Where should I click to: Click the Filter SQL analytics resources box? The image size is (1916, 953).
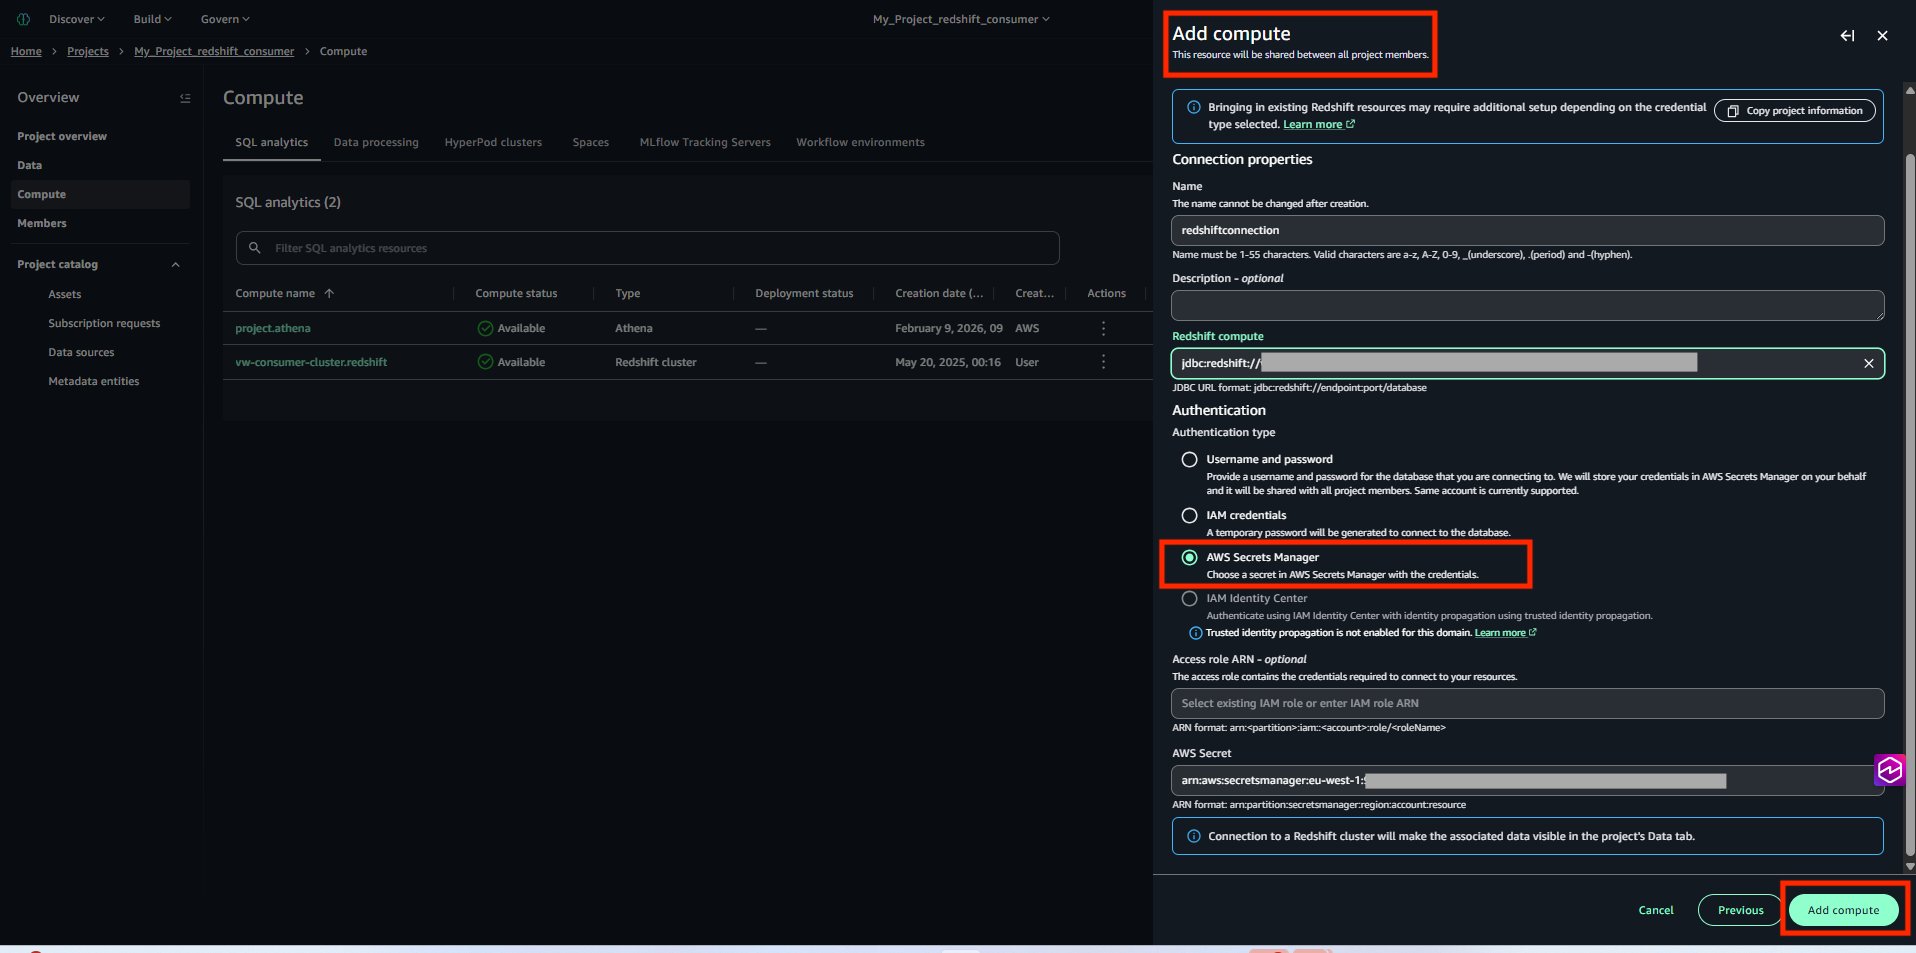pyautogui.click(x=647, y=248)
